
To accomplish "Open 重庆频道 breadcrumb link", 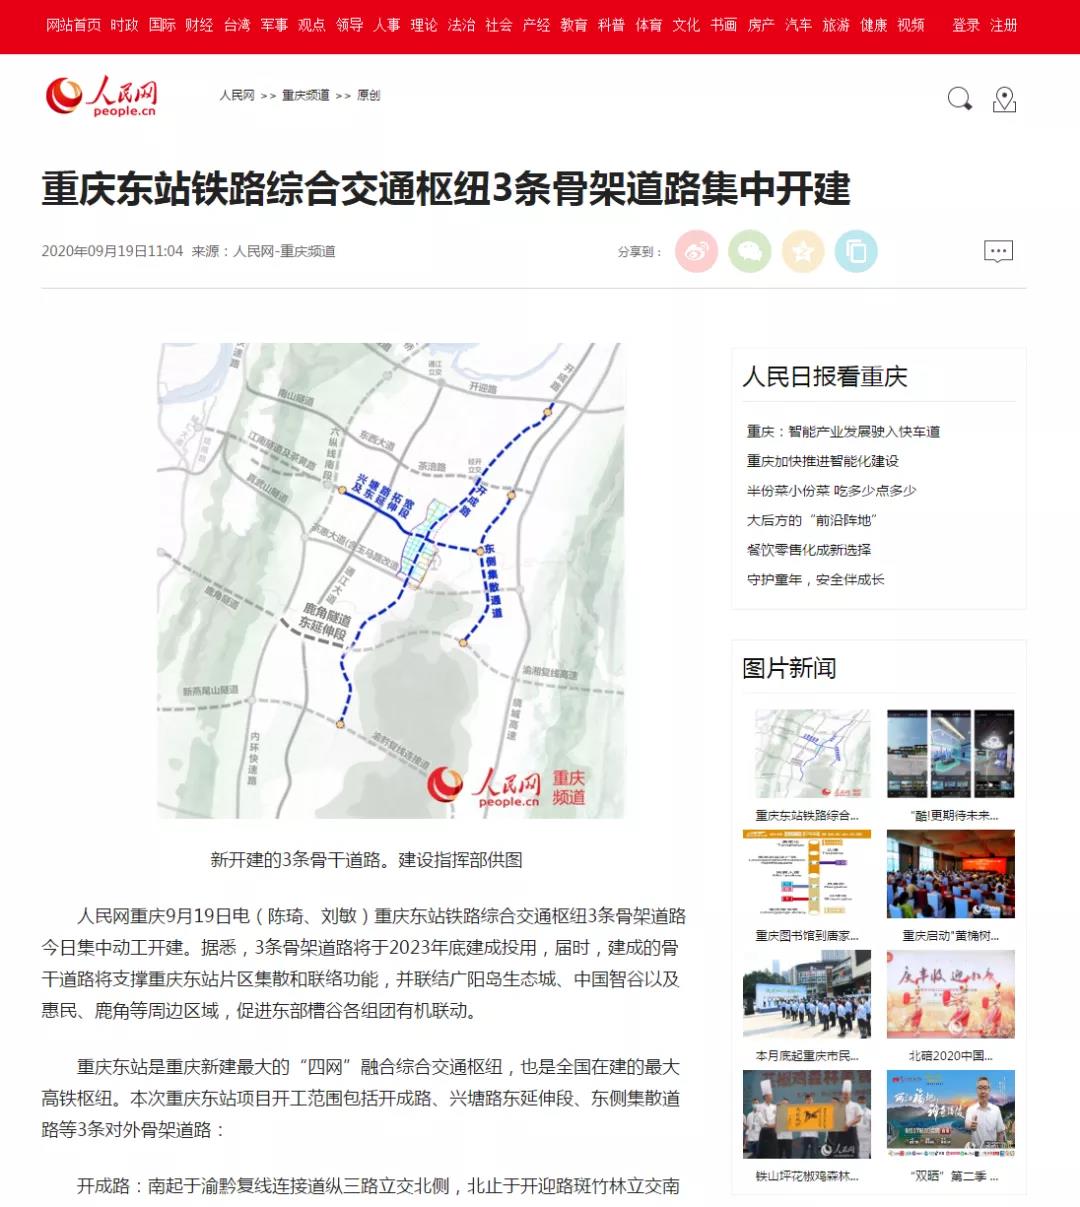I will [305, 96].
